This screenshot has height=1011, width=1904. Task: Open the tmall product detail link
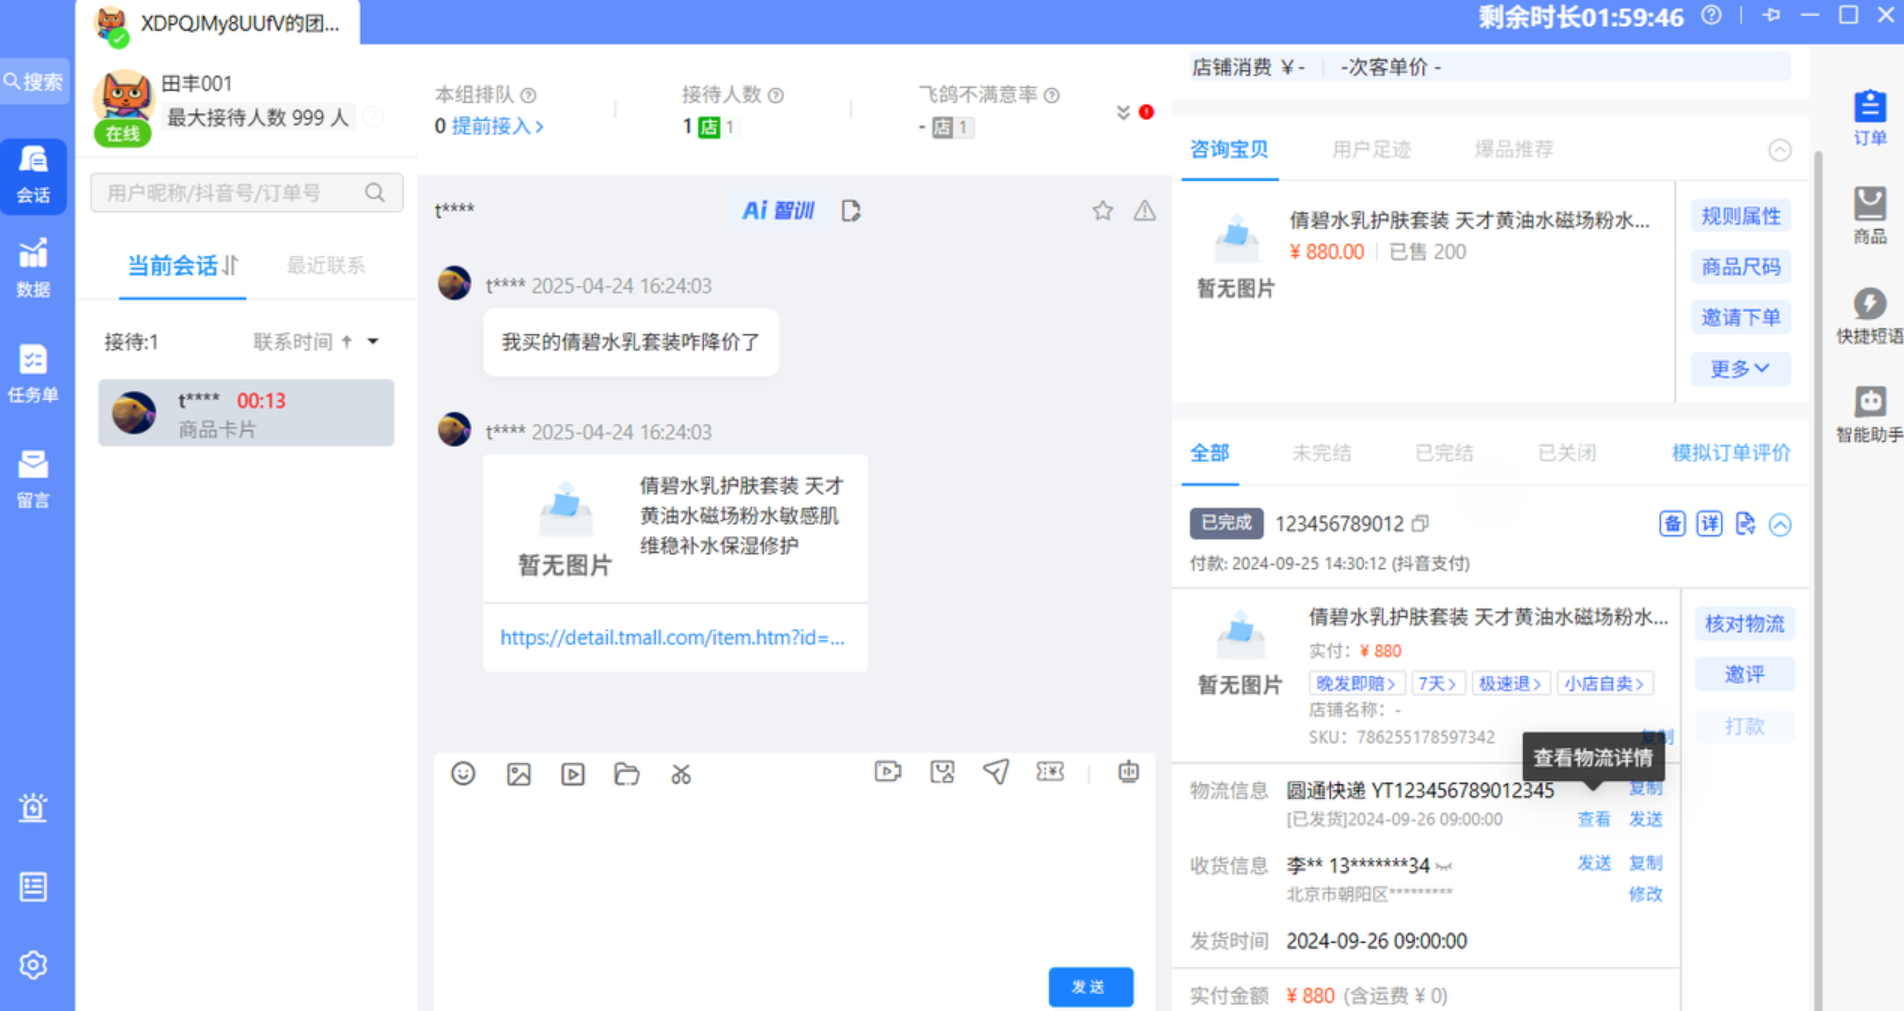pos(672,637)
